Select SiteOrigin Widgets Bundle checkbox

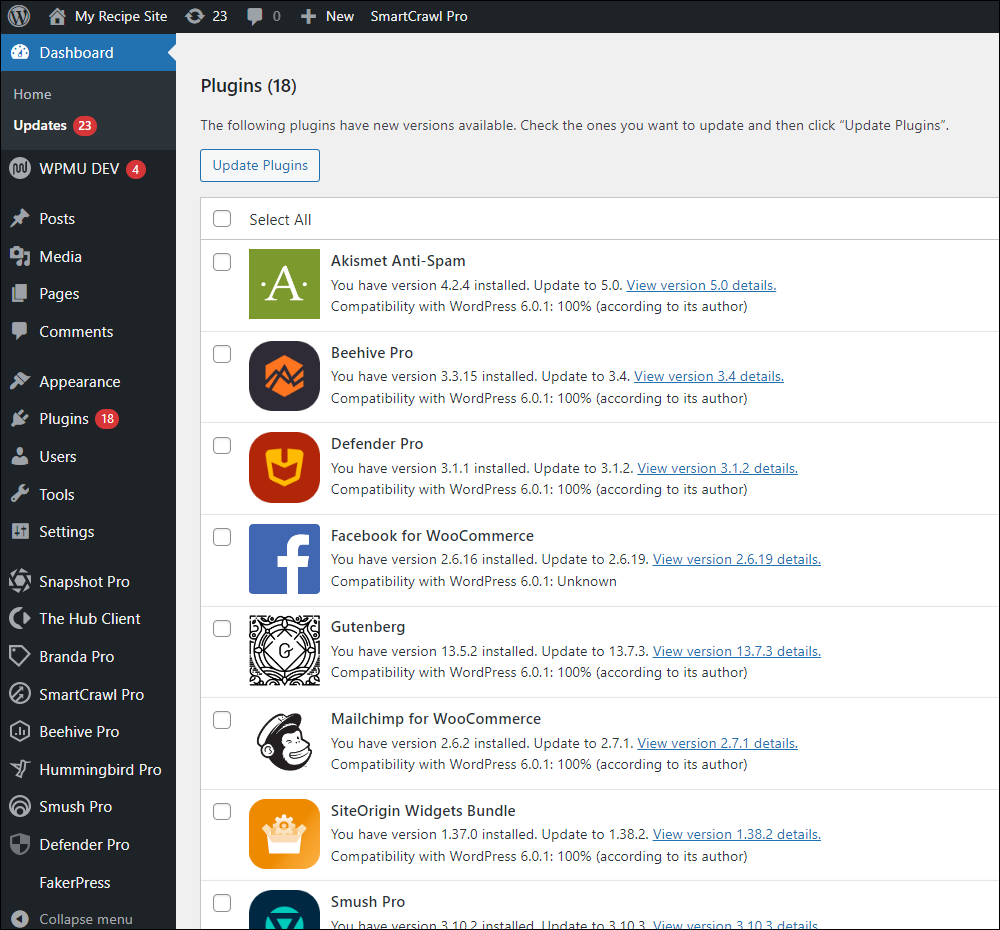222,811
